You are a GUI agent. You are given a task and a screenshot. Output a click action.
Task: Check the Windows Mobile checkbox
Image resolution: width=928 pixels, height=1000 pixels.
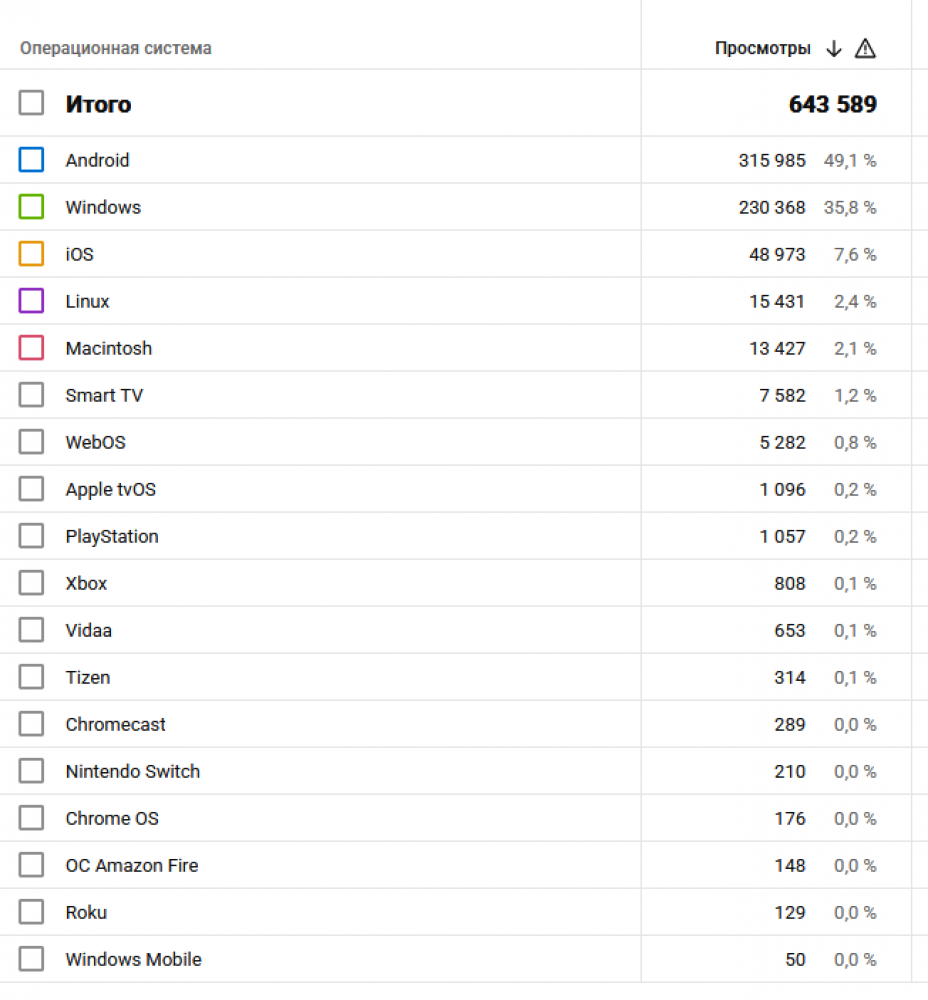32,959
